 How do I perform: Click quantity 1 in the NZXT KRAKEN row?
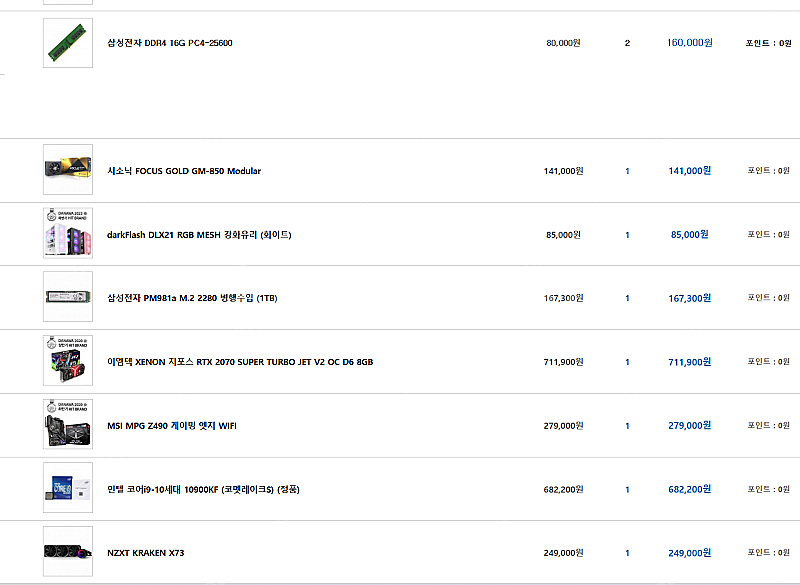tap(627, 553)
